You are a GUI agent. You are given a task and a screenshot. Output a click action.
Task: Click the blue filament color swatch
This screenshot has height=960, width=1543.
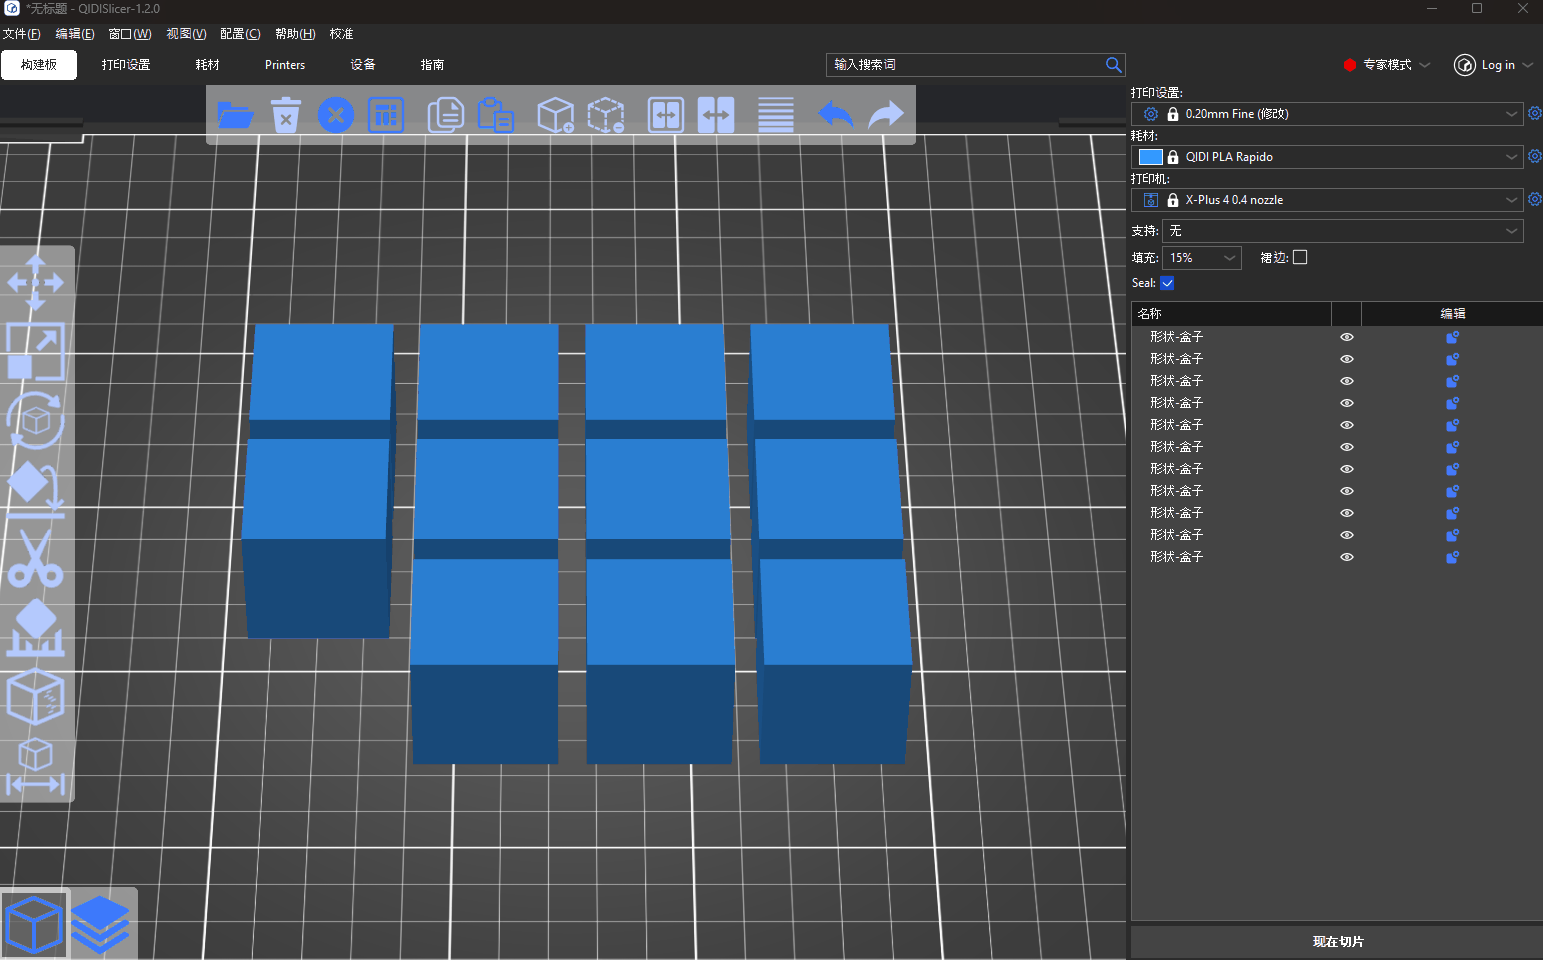[x=1151, y=157]
